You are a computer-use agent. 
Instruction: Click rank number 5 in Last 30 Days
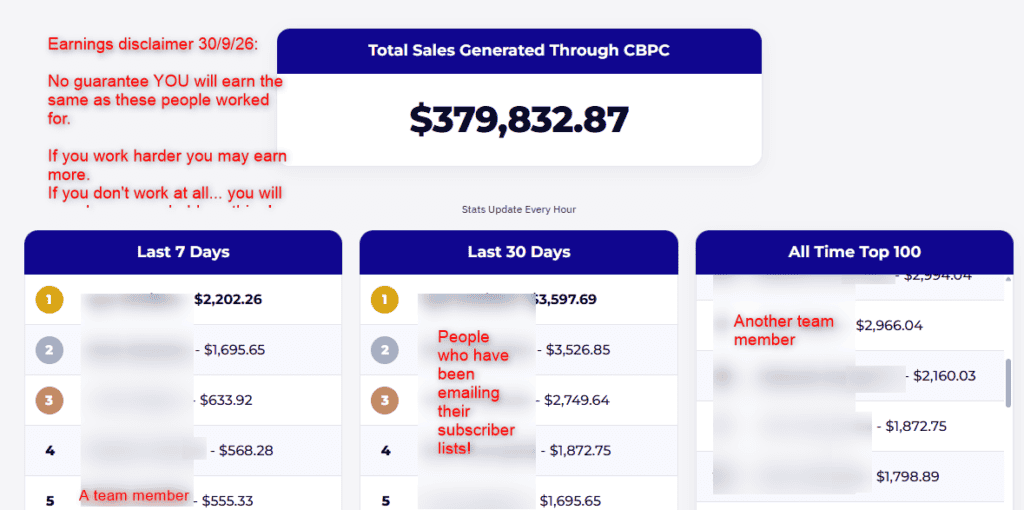click(x=385, y=501)
